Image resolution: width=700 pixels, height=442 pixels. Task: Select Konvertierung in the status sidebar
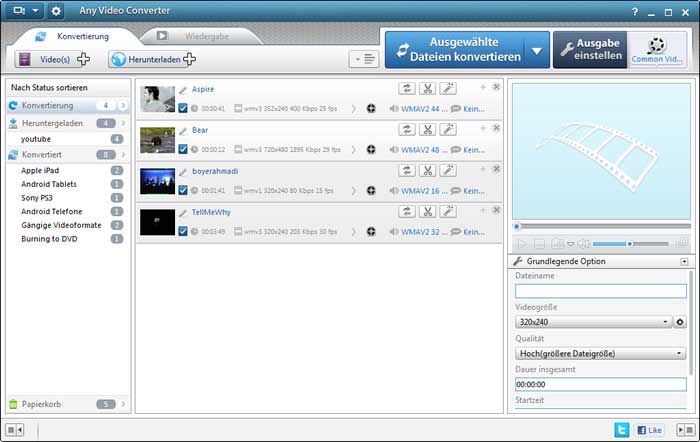click(x=68, y=105)
